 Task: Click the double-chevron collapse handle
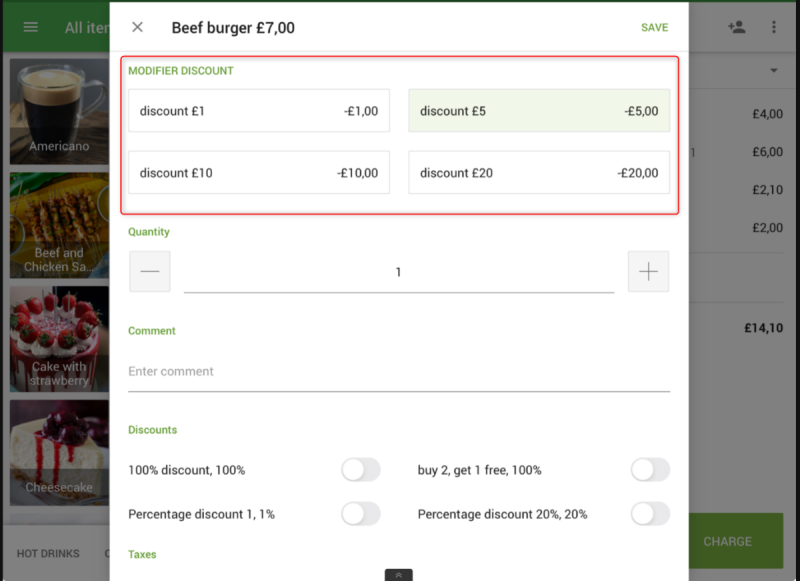tap(398, 575)
